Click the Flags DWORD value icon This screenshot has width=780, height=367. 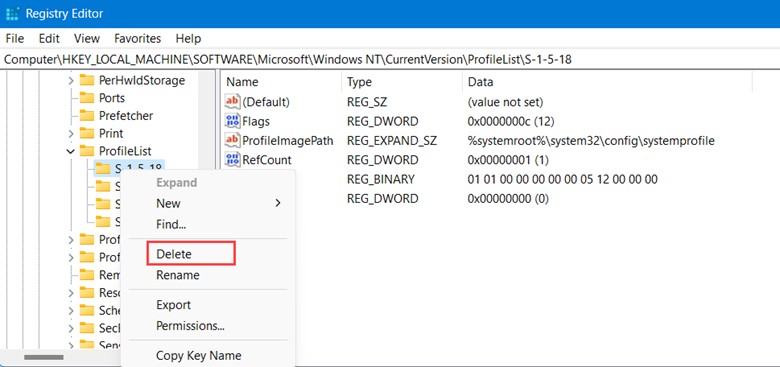232,121
